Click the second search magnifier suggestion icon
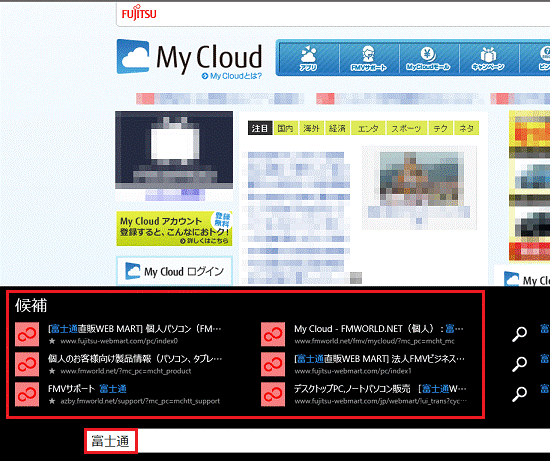The width and height of the screenshot is (550, 461). pos(519,364)
